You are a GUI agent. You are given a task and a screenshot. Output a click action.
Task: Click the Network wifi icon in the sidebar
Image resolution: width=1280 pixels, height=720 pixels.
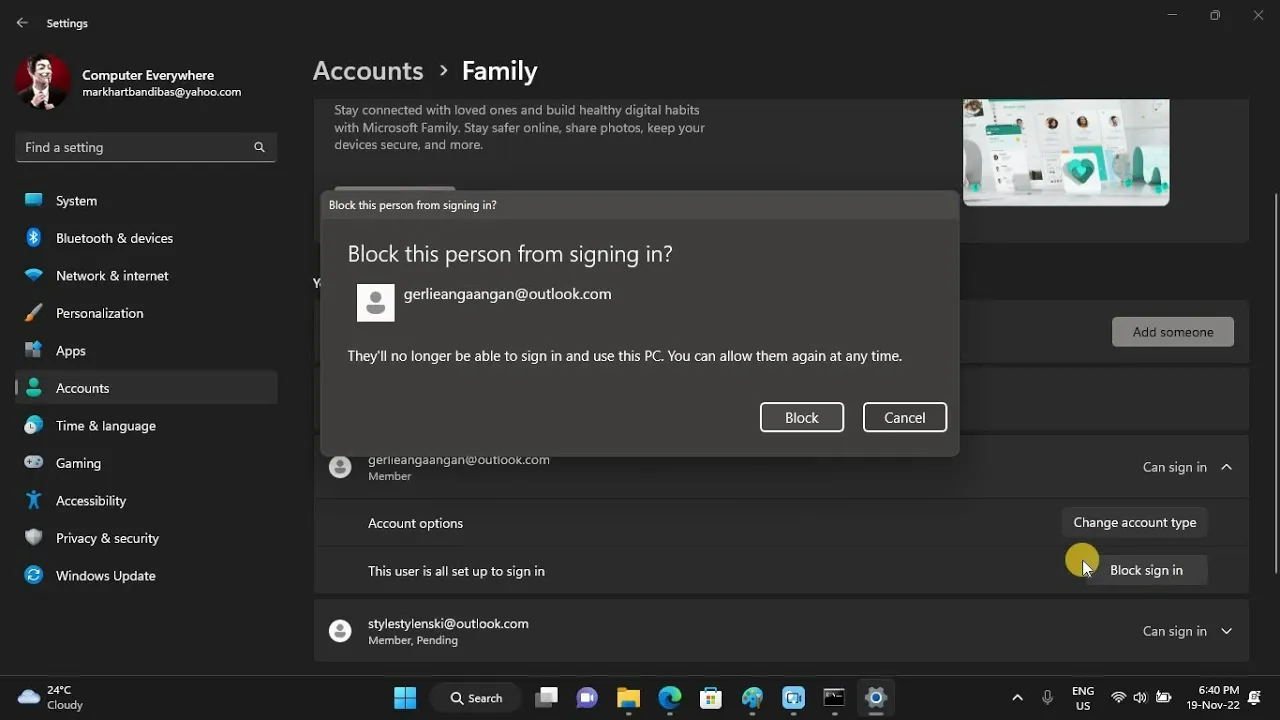[34, 275]
